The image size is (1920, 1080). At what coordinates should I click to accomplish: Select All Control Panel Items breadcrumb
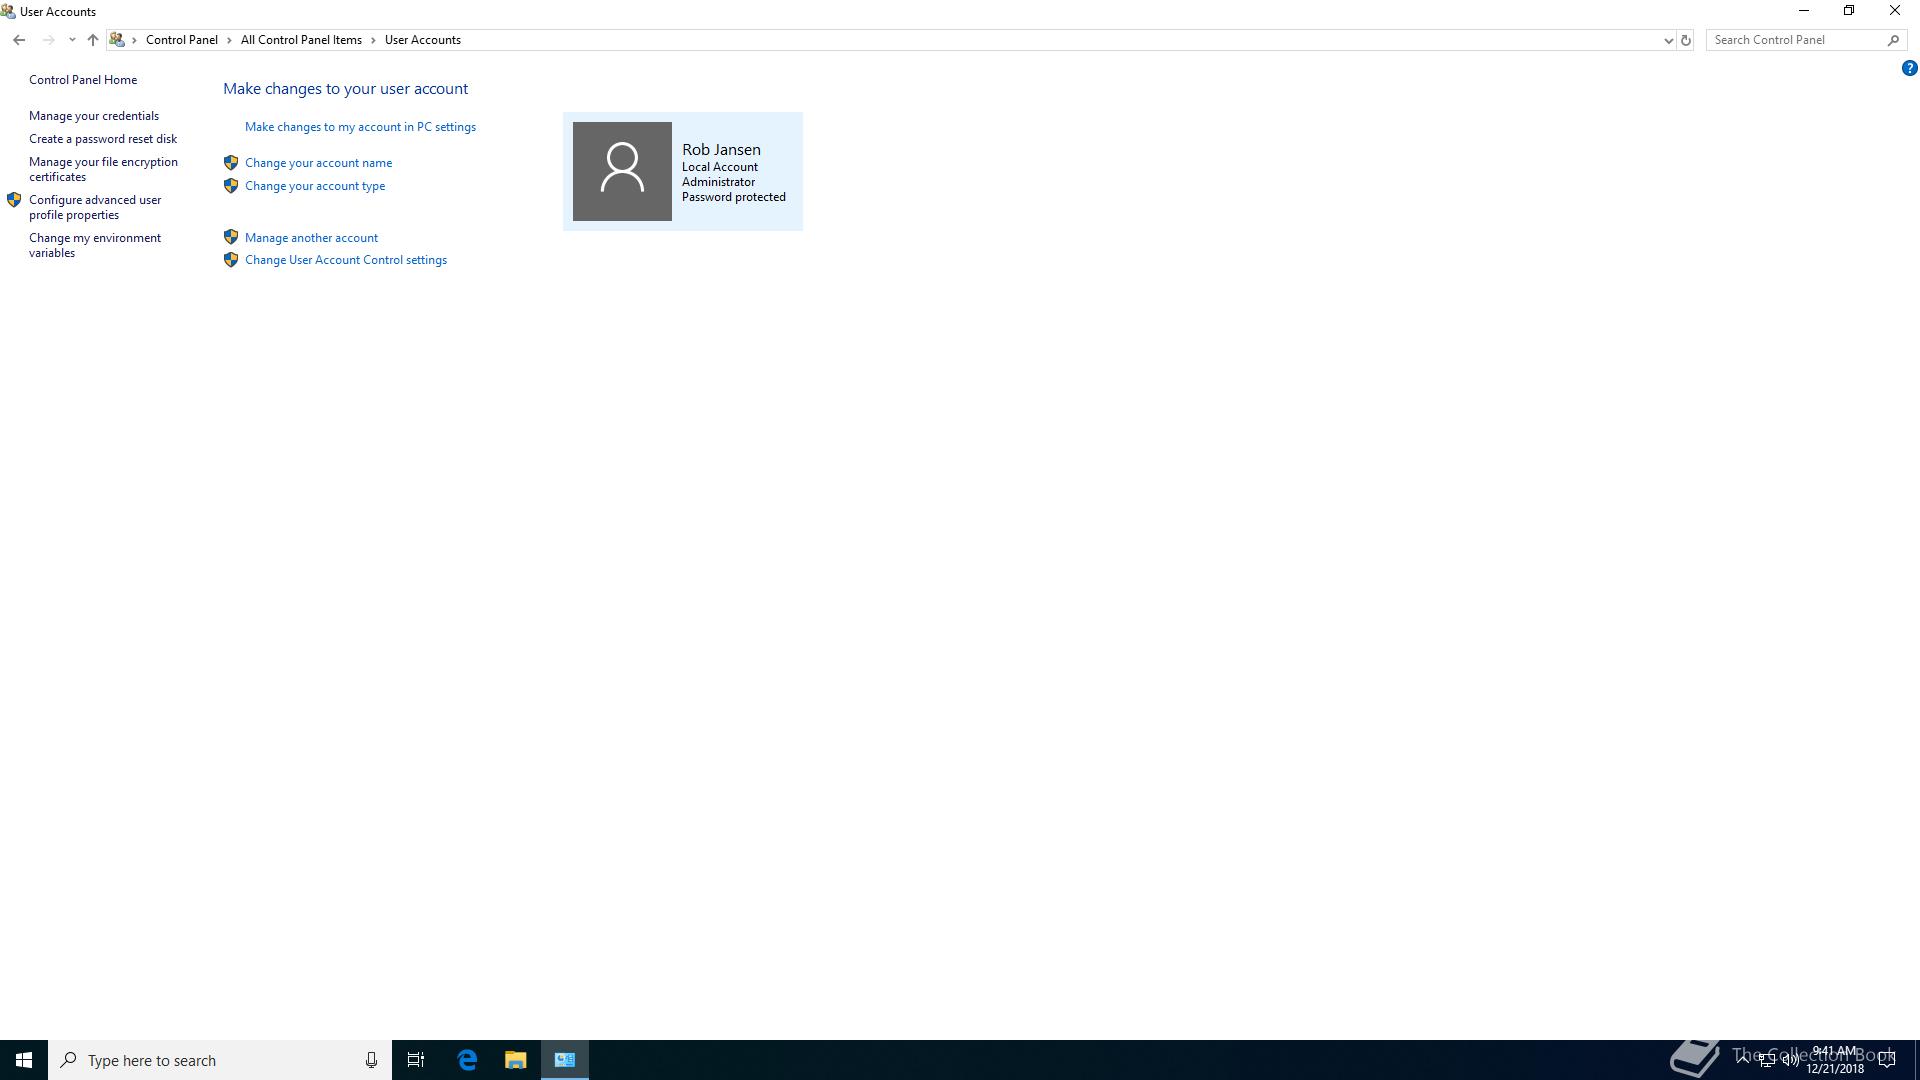coord(301,40)
